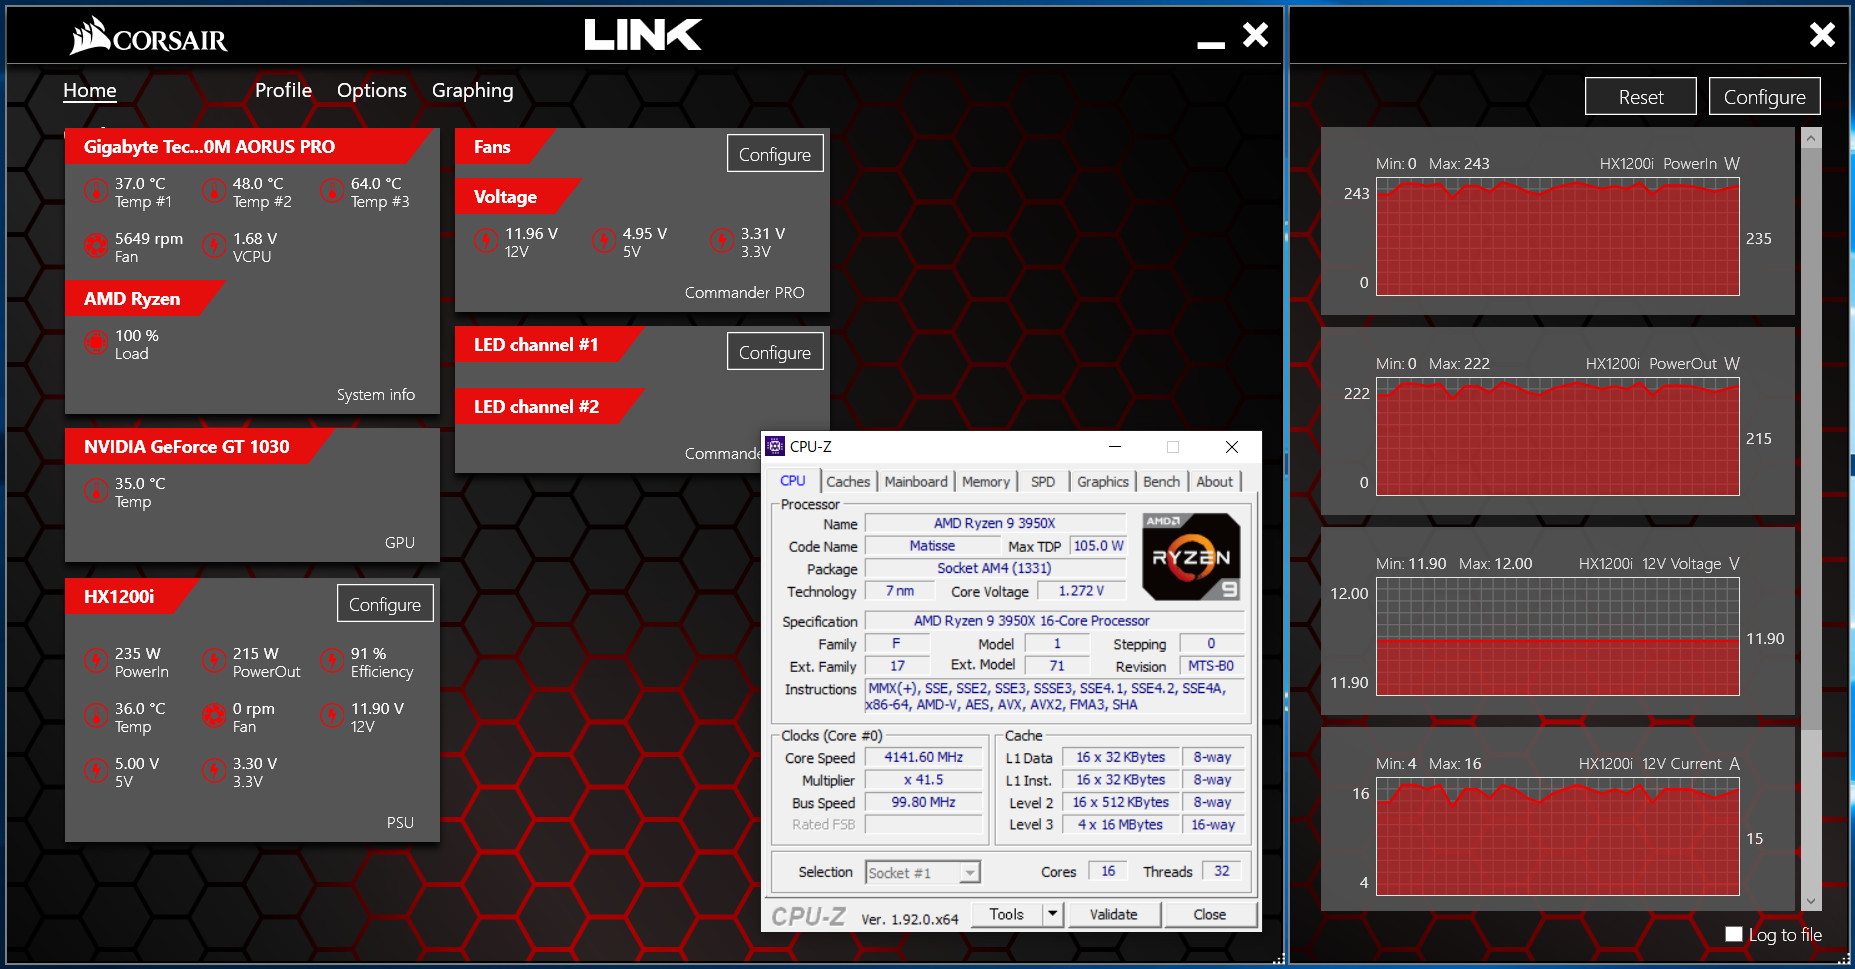Click the CPU-Z title bar app icon
The width and height of the screenshot is (1855, 969).
[775, 446]
